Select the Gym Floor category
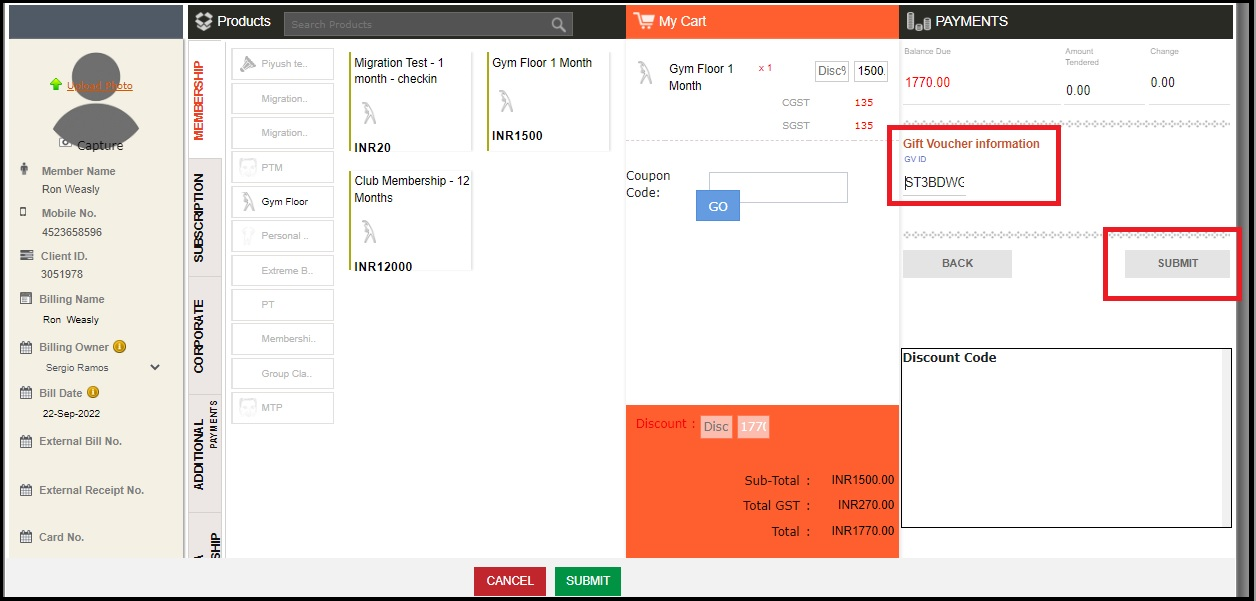1256x601 pixels. [283, 202]
